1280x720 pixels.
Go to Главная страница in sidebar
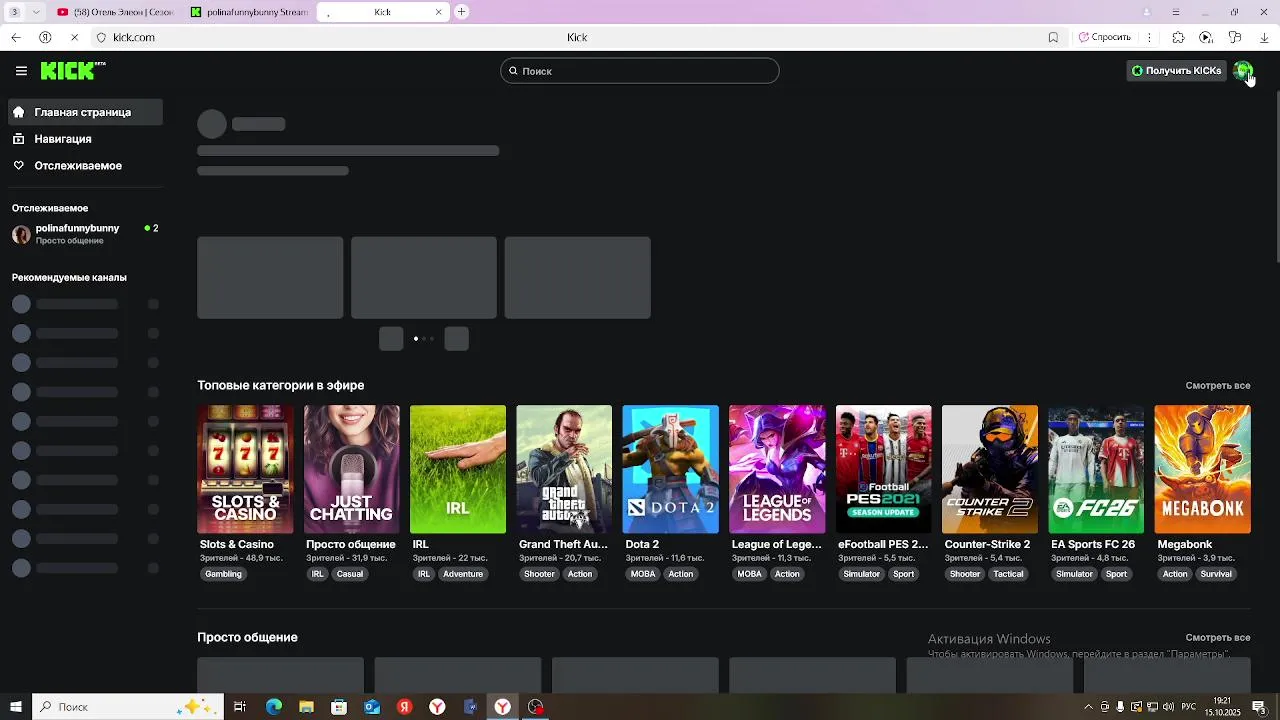pyautogui.click(x=85, y=112)
